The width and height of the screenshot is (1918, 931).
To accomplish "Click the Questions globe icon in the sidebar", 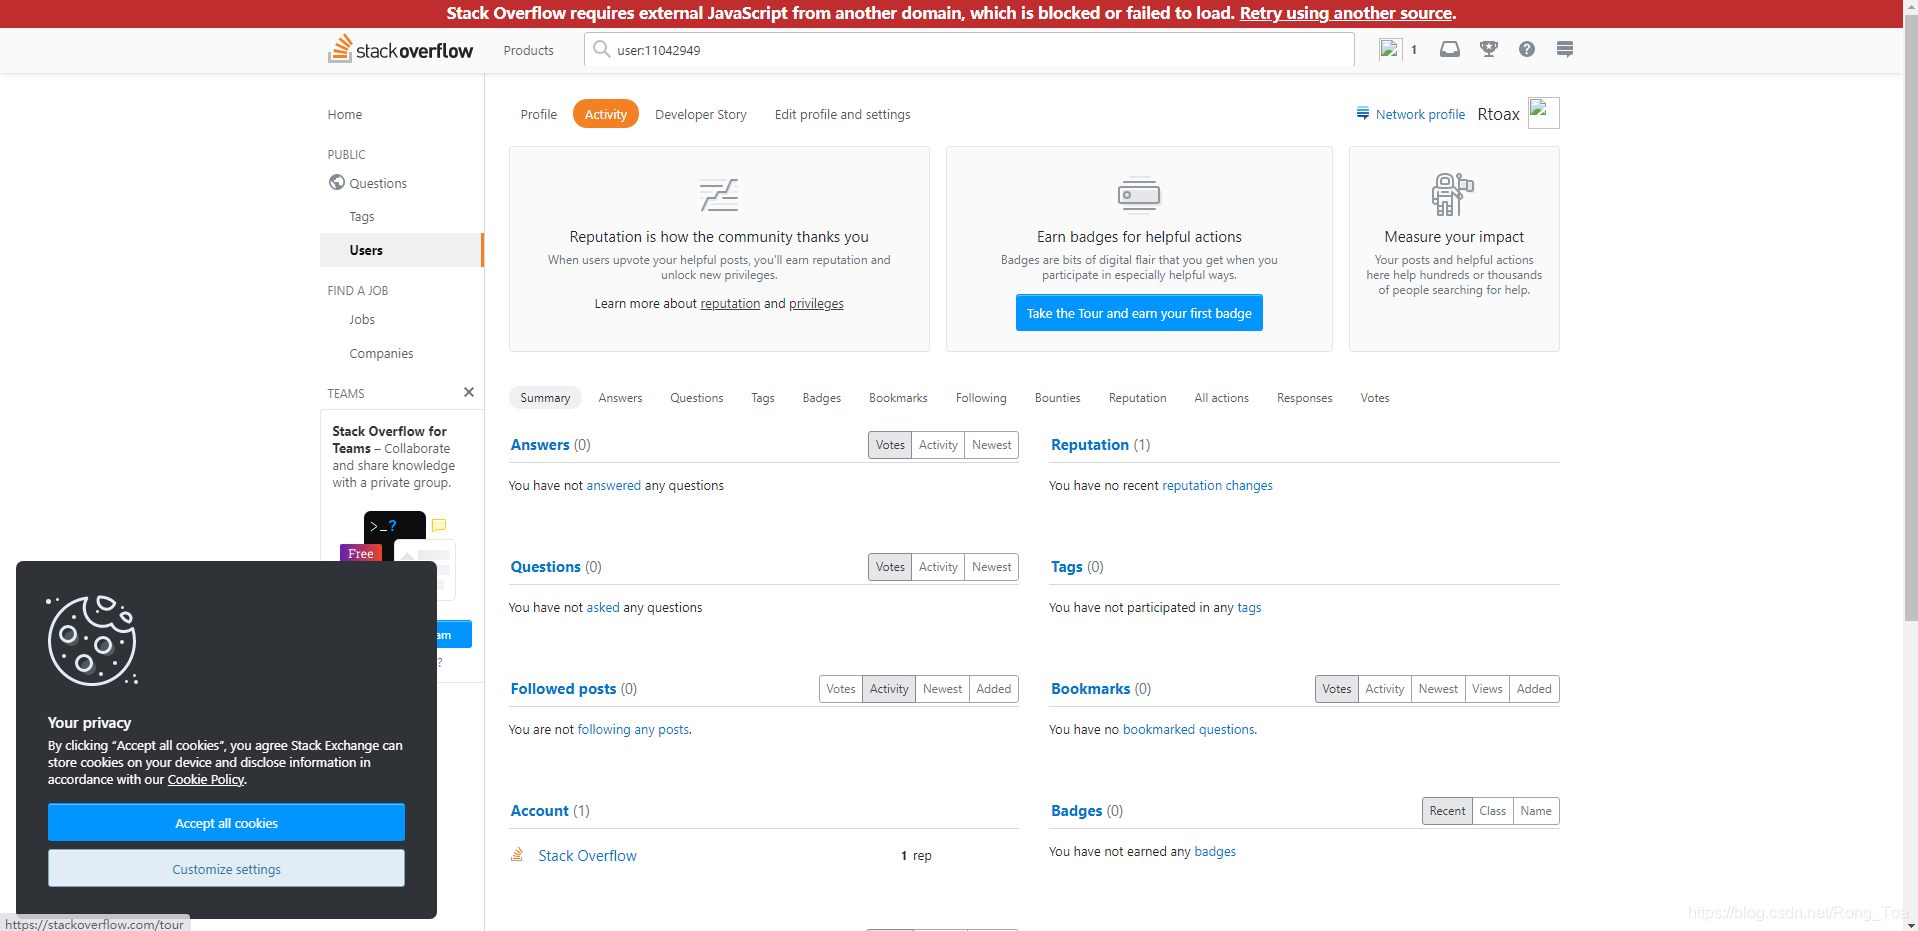I will pos(337,183).
